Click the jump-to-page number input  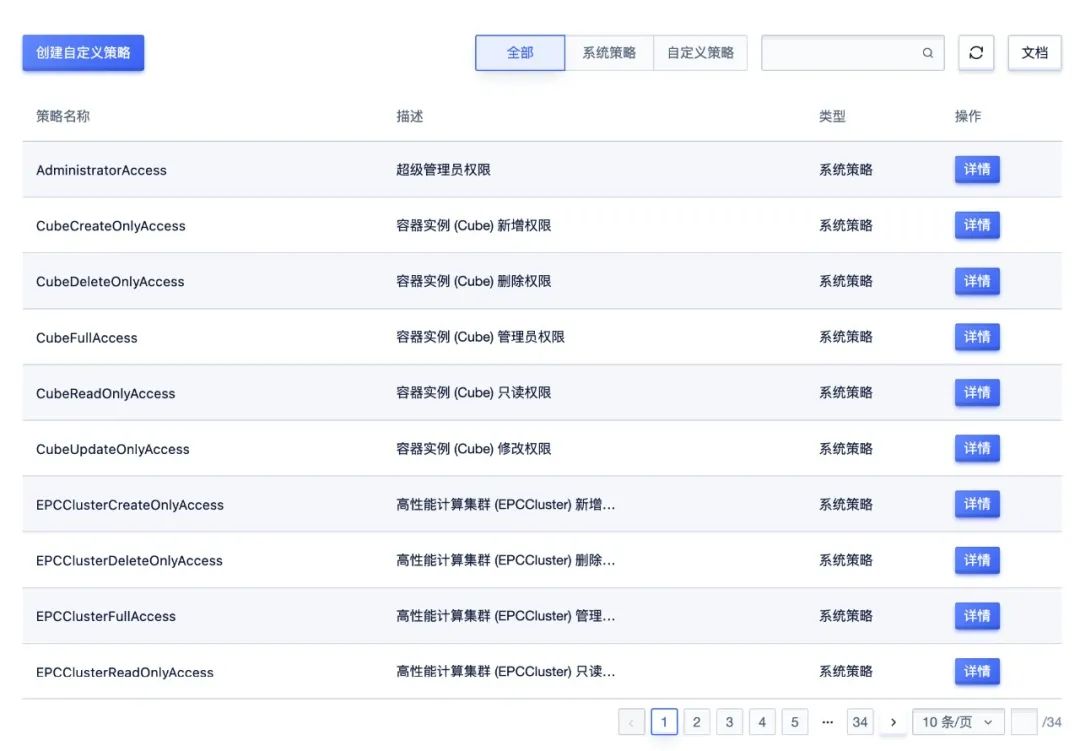click(1024, 722)
